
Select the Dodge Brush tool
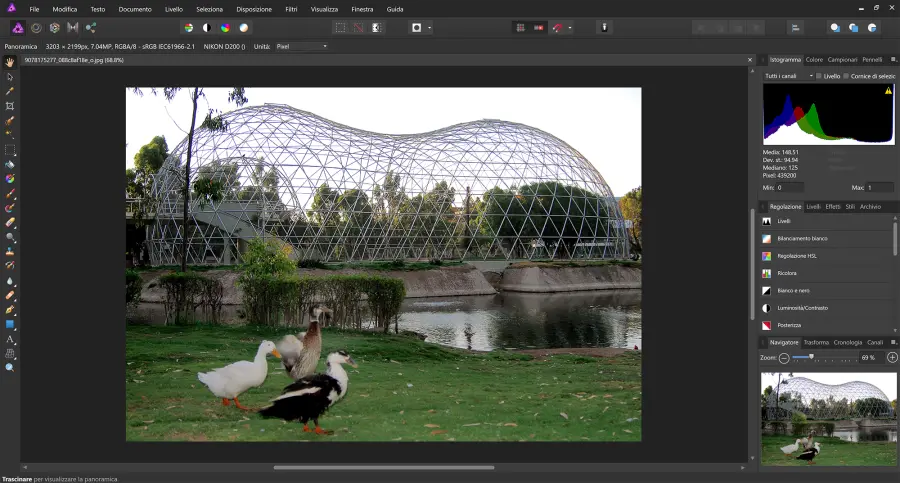pyautogui.click(x=10, y=237)
